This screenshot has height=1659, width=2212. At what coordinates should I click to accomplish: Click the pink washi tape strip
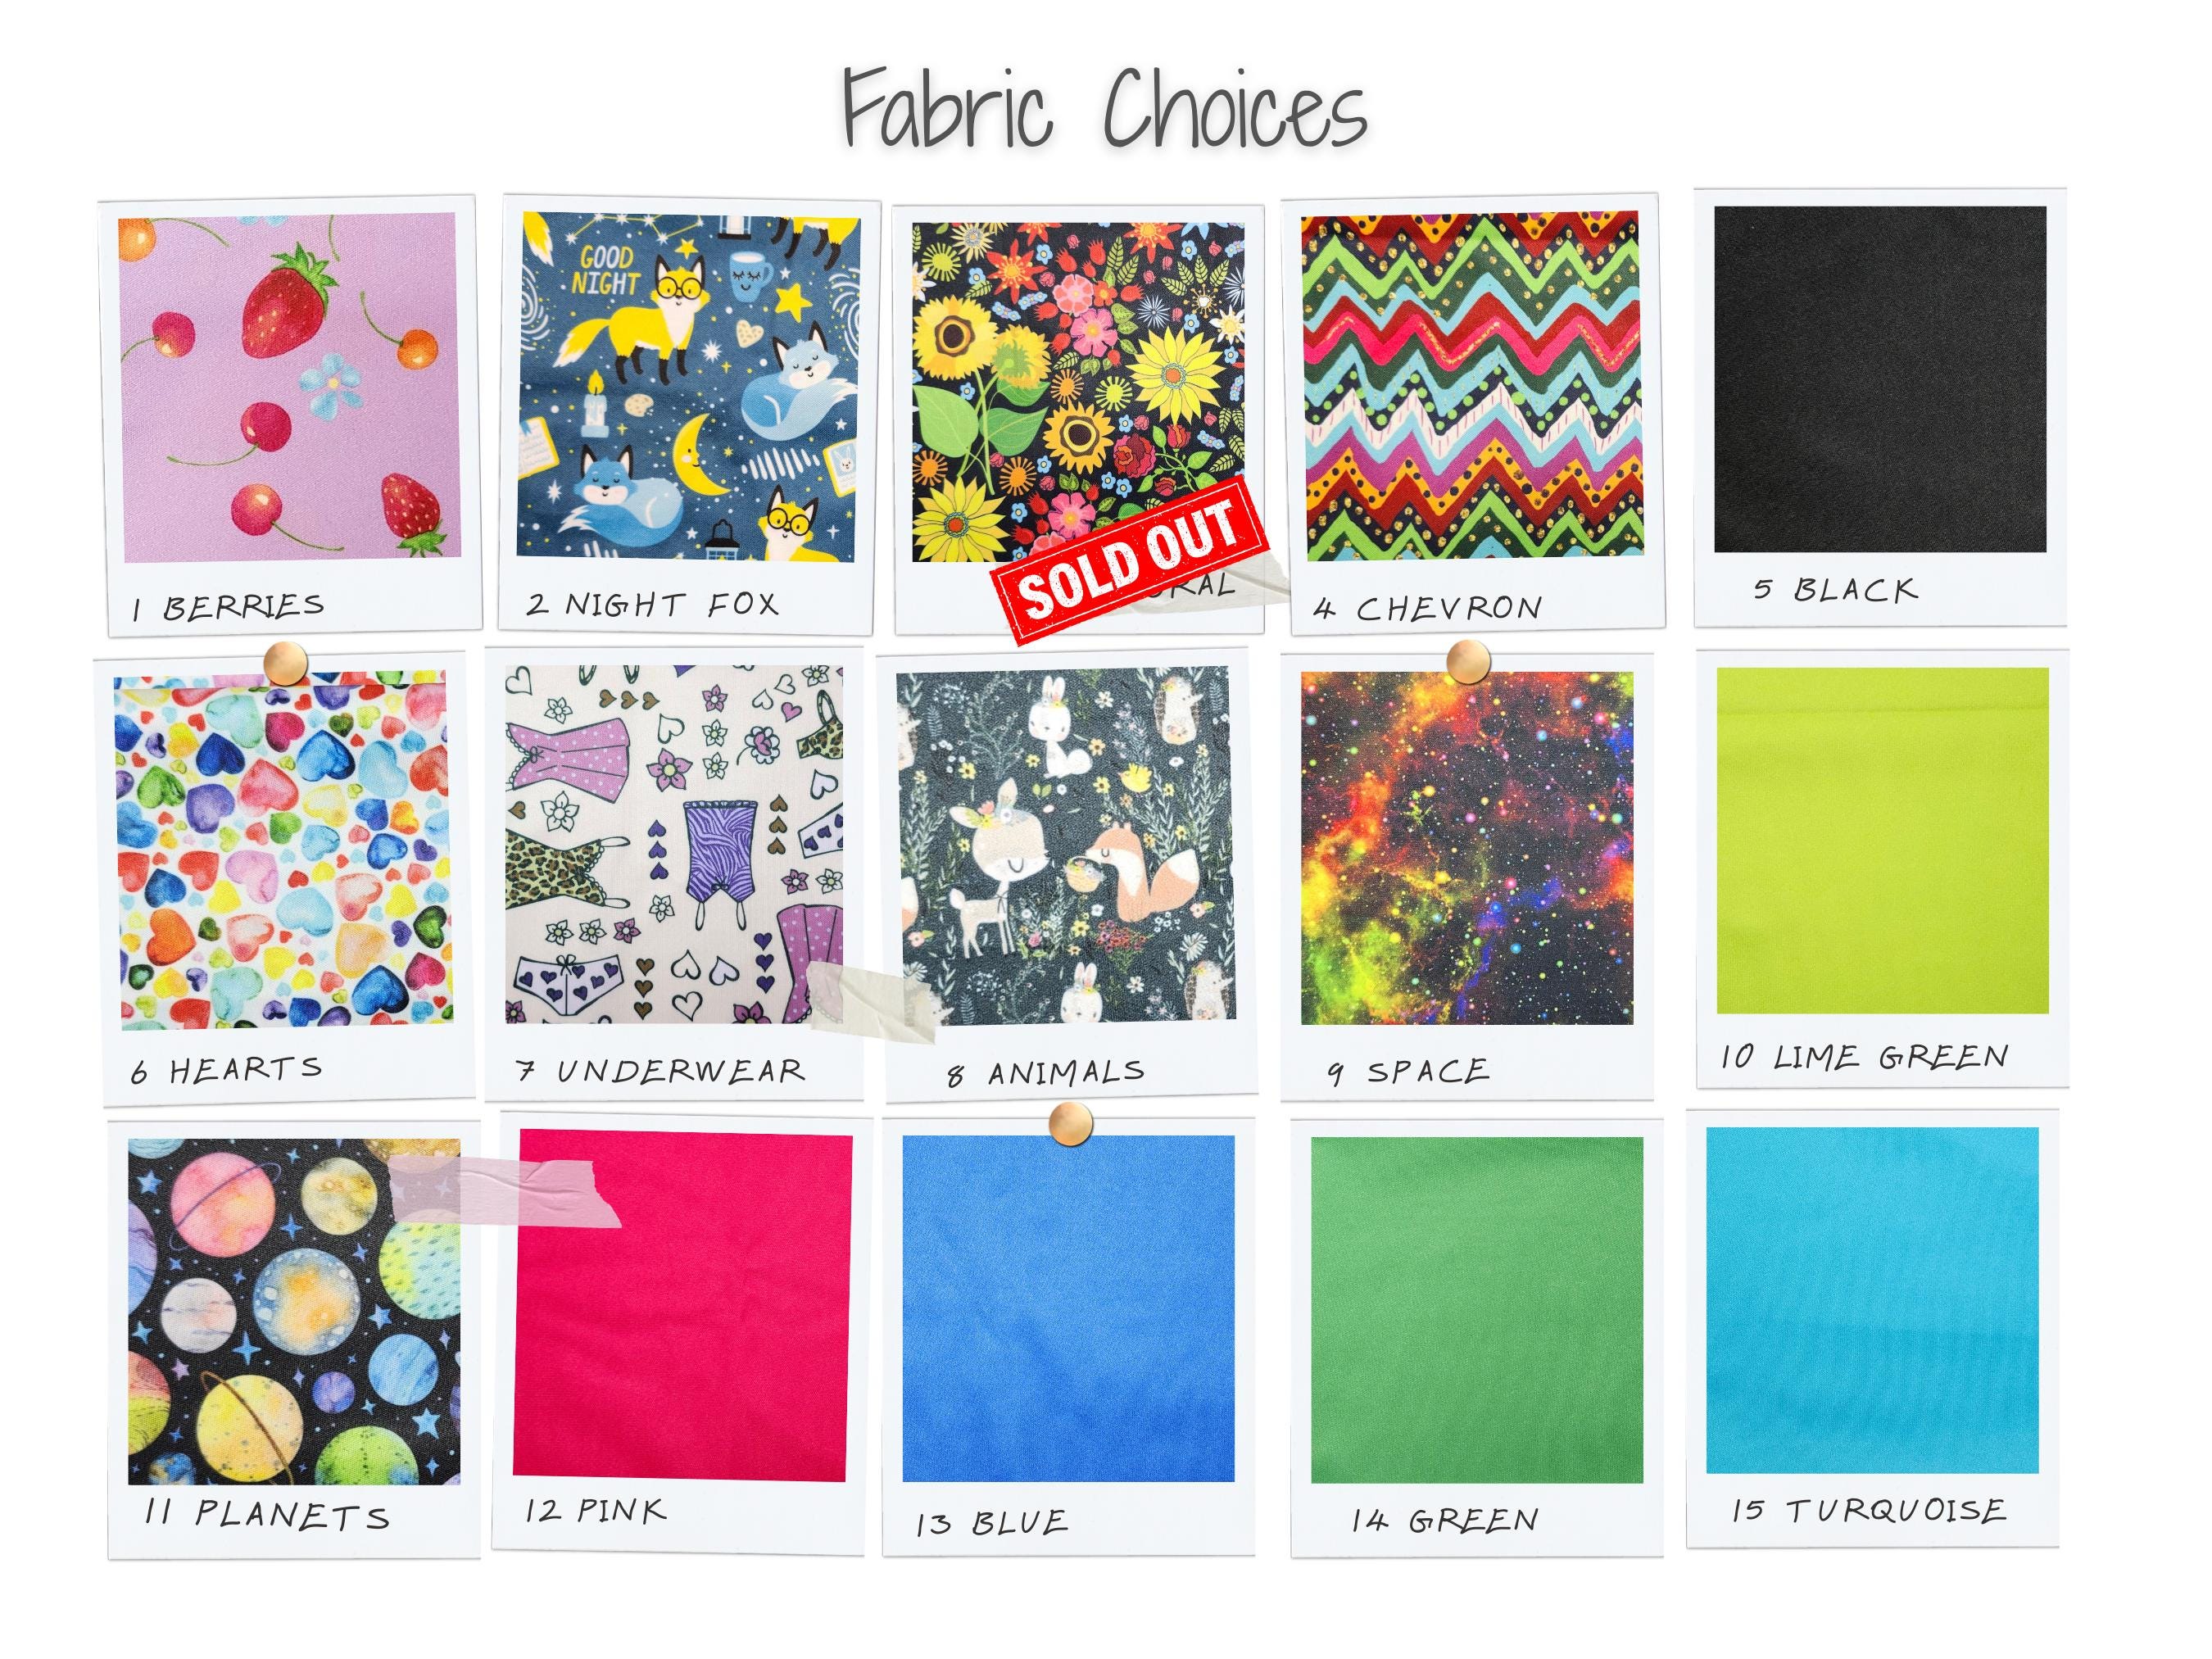coord(504,1190)
